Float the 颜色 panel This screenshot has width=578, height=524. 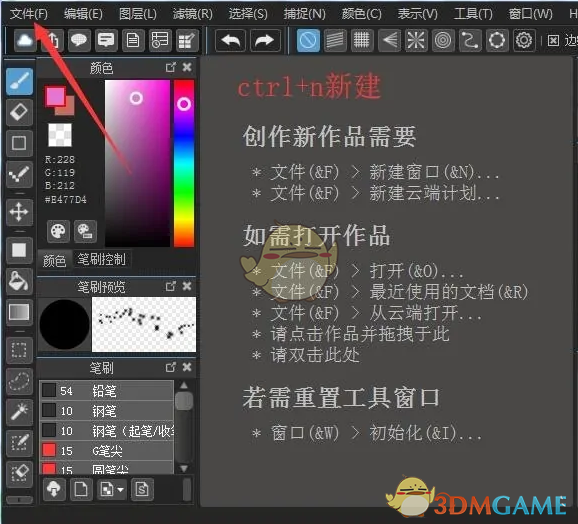[x=171, y=67]
